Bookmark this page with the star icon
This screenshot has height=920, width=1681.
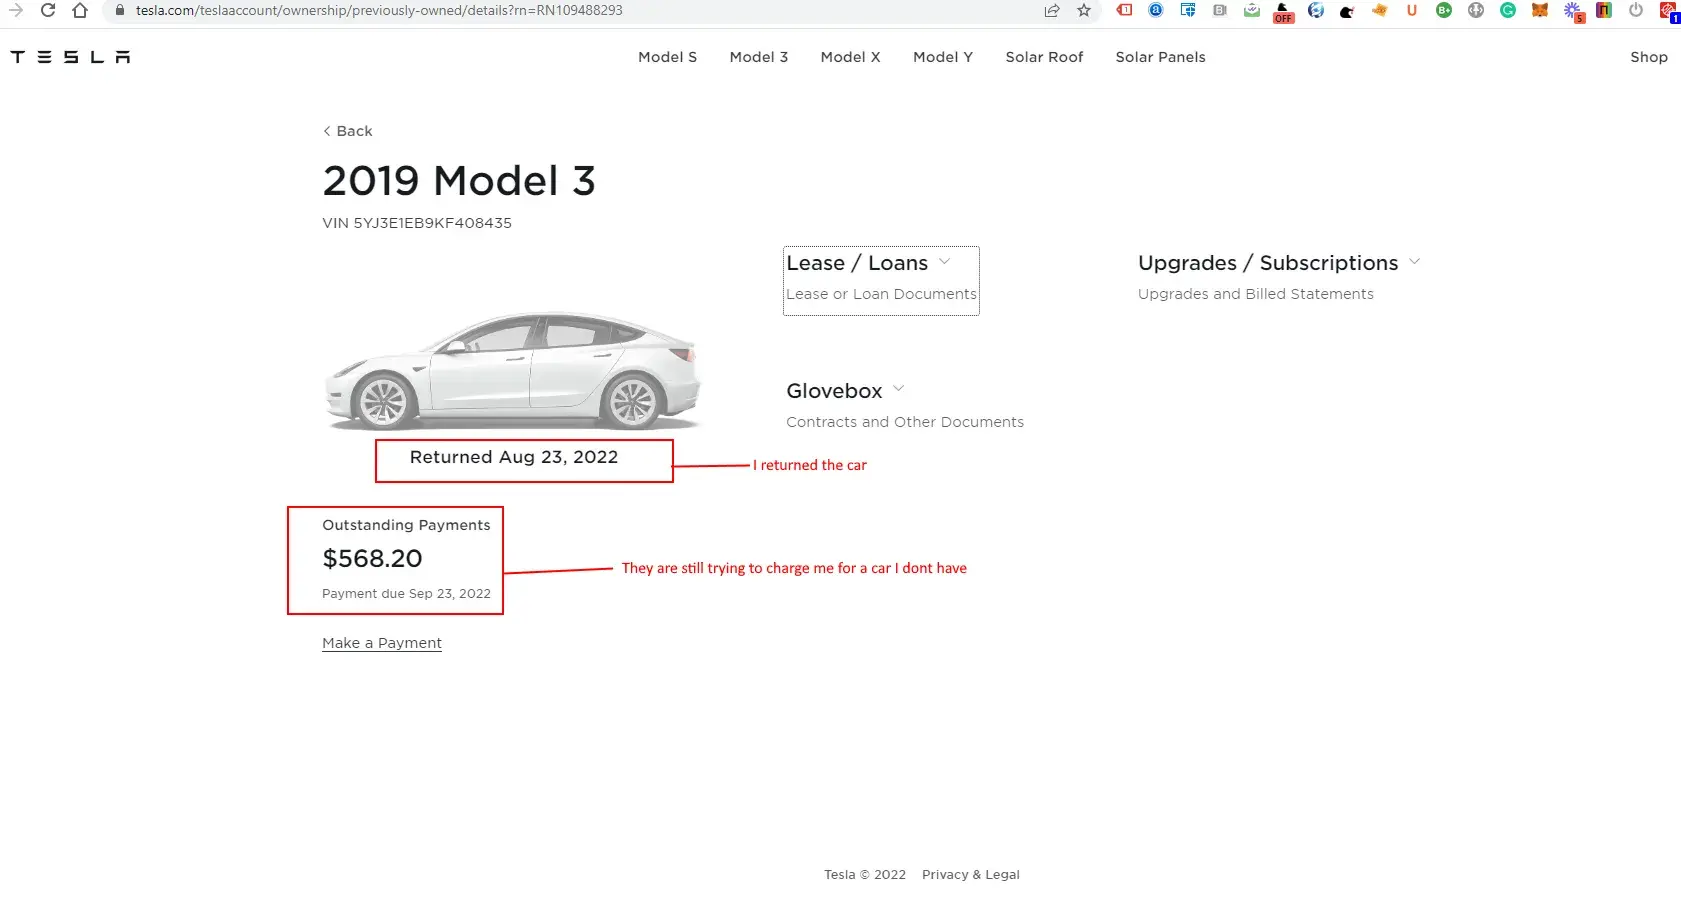[x=1084, y=10]
